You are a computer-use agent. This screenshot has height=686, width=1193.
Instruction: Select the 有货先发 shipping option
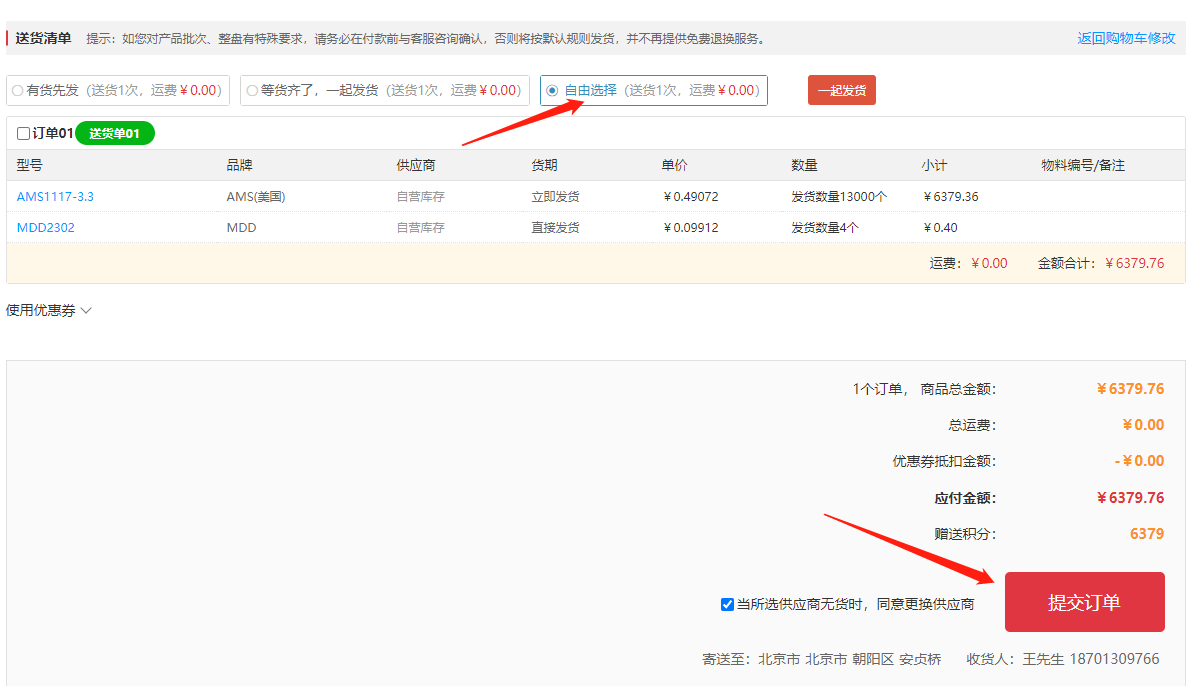pyautogui.click(x=18, y=90)
